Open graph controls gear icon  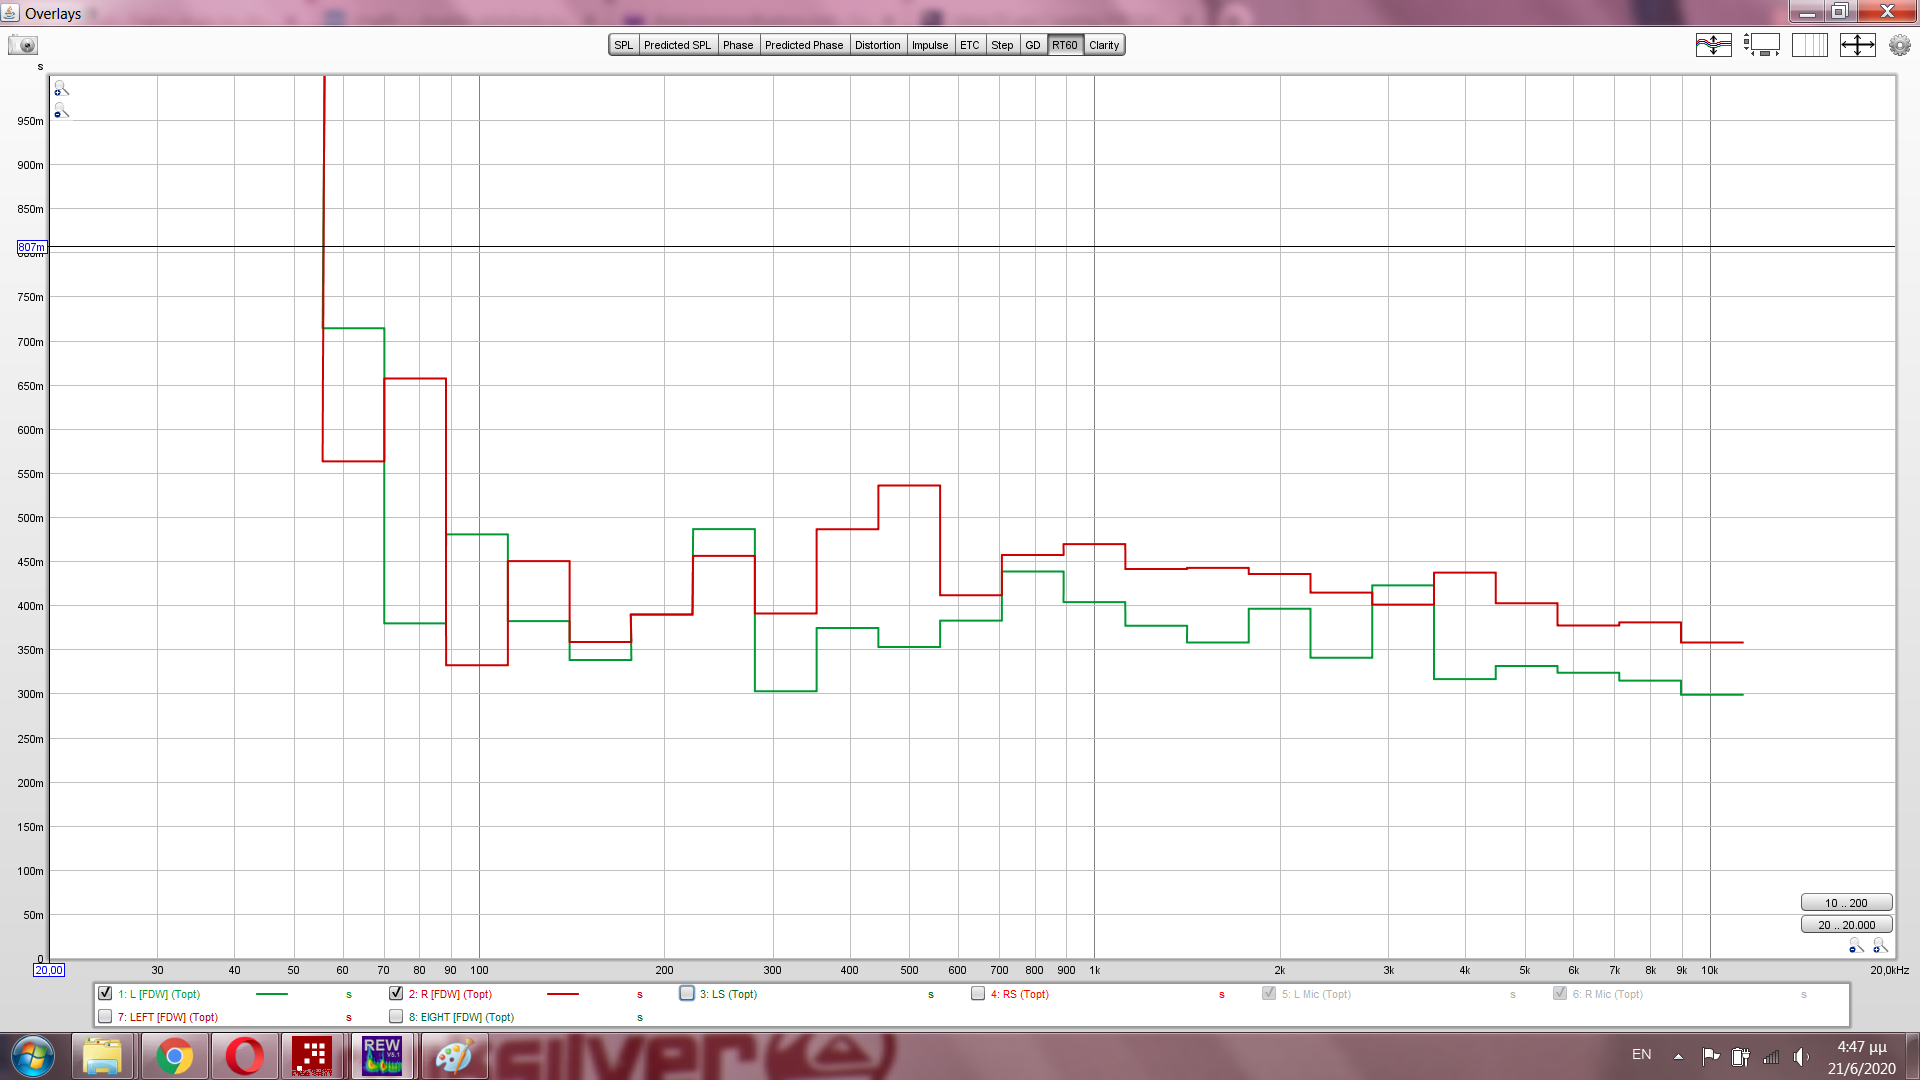pyautogui.click(x=1899, y=45)
